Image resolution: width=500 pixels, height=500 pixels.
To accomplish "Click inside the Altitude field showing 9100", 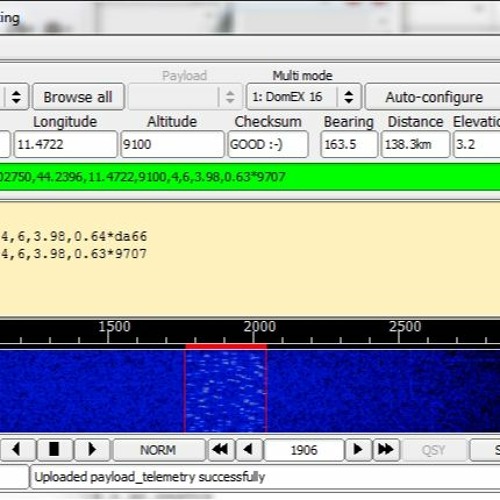I will click(172, 144).
